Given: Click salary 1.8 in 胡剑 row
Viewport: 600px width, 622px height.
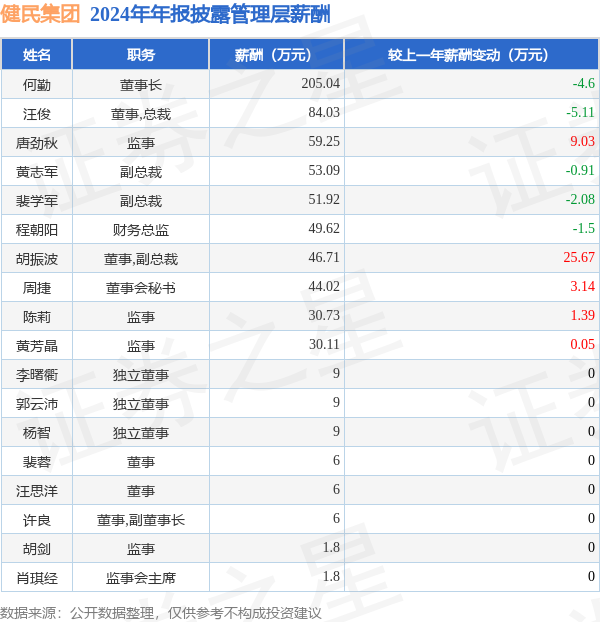Looking at the screenshot, I should click(x=331, y=547).
